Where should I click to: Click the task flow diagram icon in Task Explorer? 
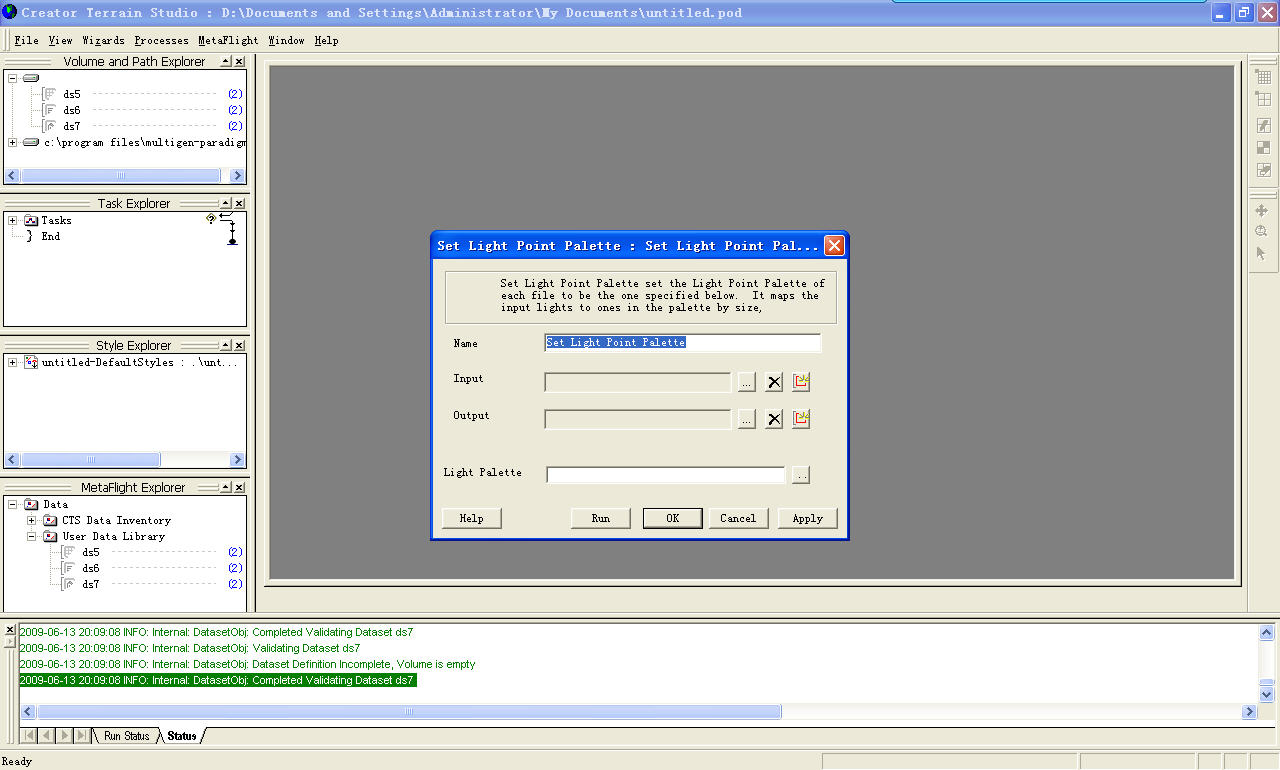pos(230,229)
